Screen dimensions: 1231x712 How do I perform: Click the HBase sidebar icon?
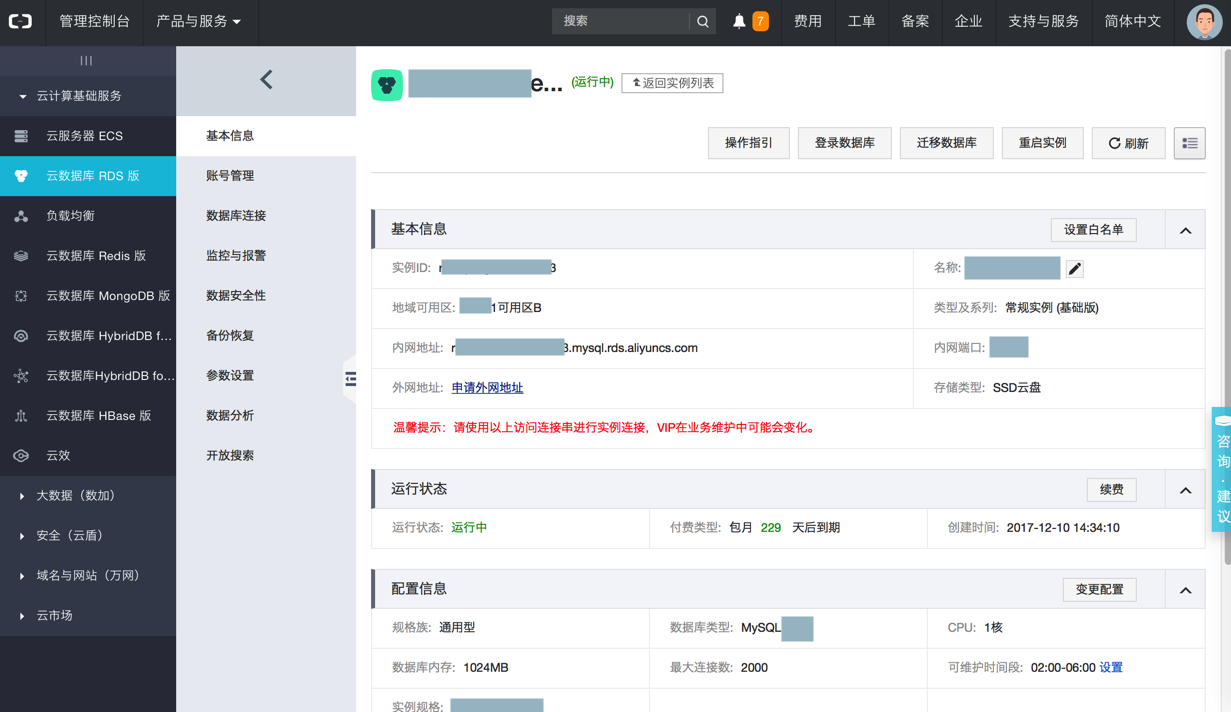21,416
